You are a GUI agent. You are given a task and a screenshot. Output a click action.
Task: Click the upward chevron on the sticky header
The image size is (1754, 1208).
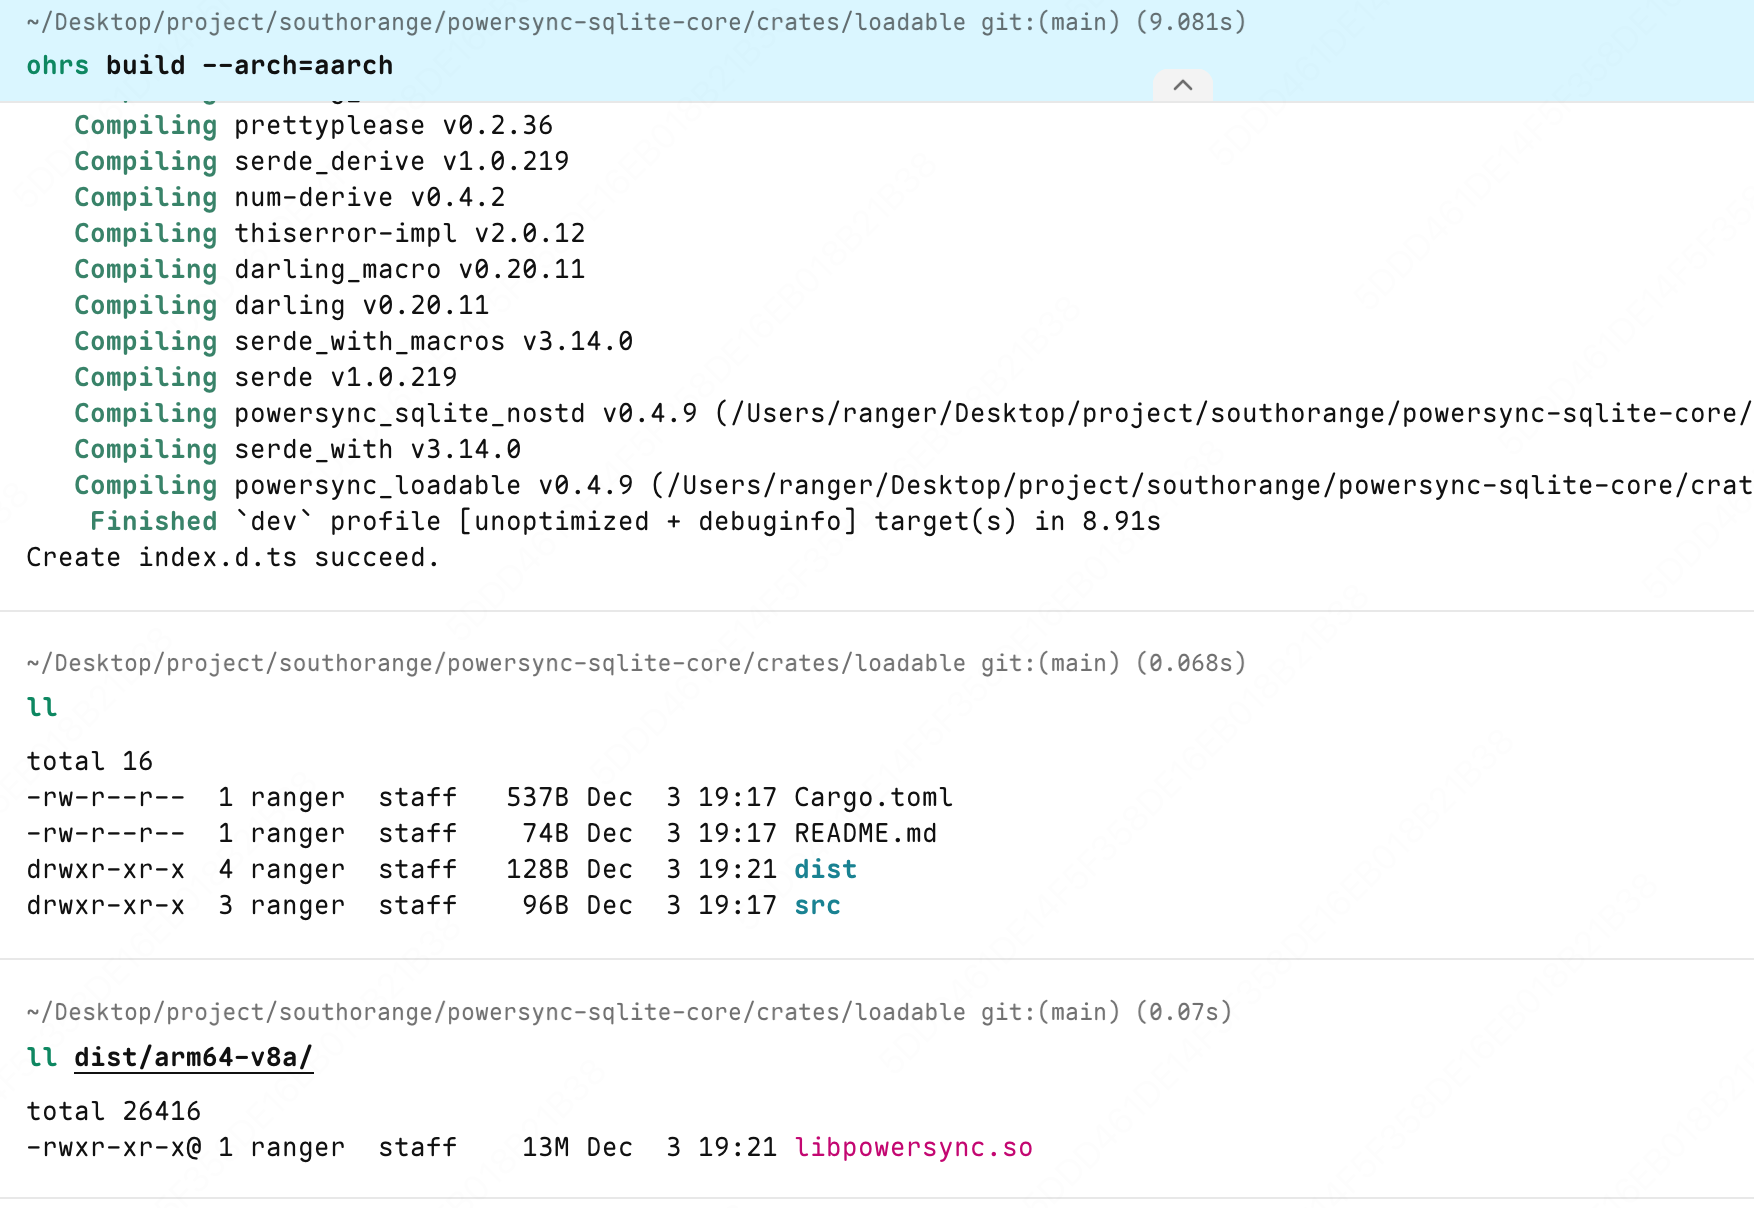click(1183, 85)
